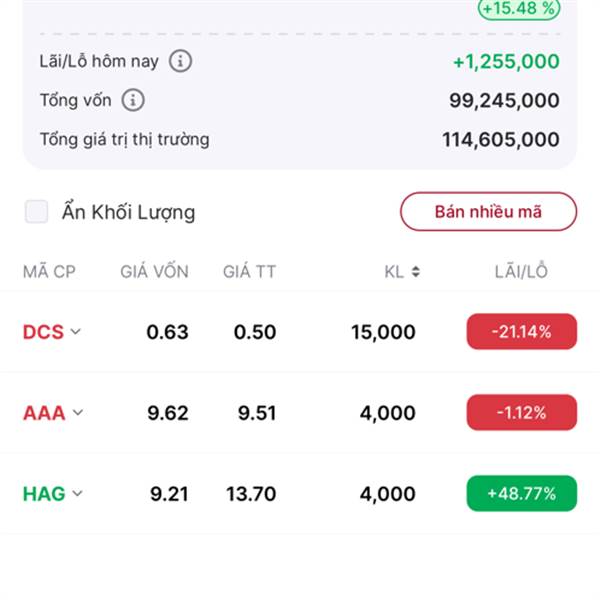
Task: Tap the +48.77% profit badge
Action: click(522, 493)
